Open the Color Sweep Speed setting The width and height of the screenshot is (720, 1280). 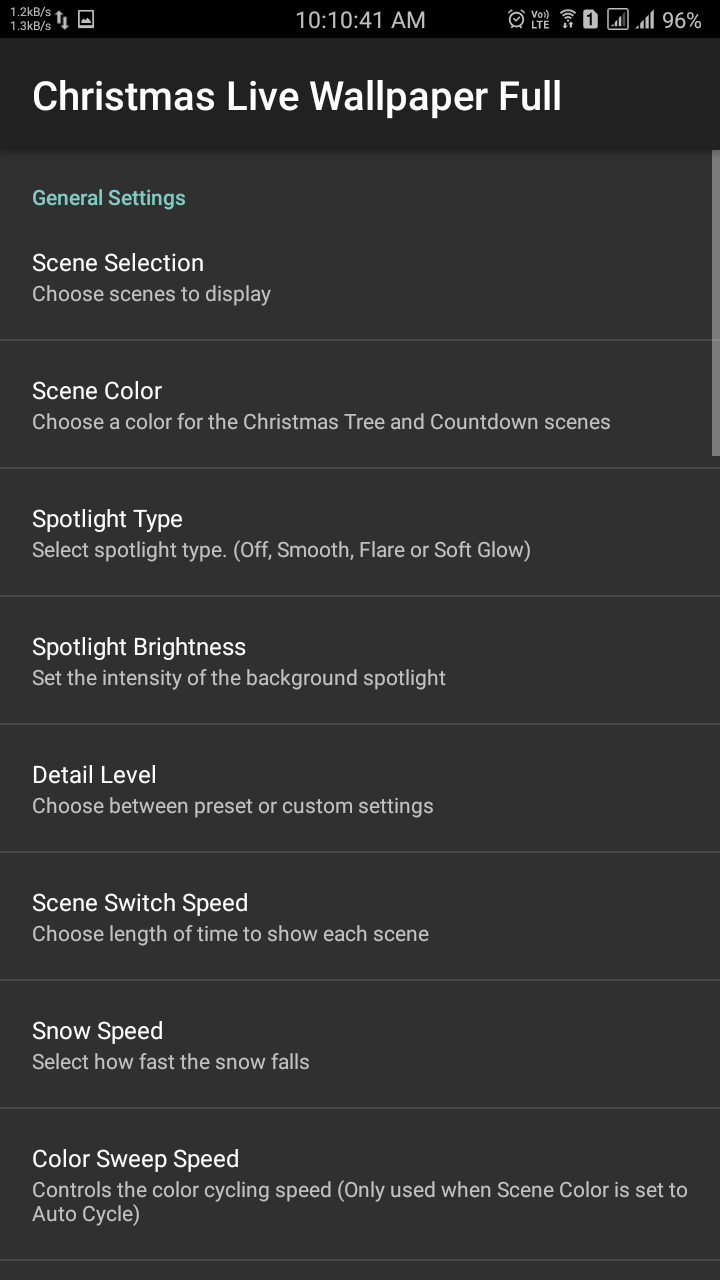tap(360, 1185)
